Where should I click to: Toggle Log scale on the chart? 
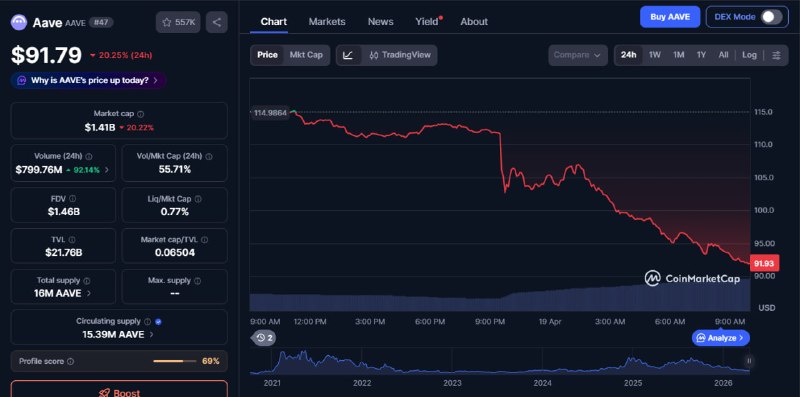tap(749, 55)
